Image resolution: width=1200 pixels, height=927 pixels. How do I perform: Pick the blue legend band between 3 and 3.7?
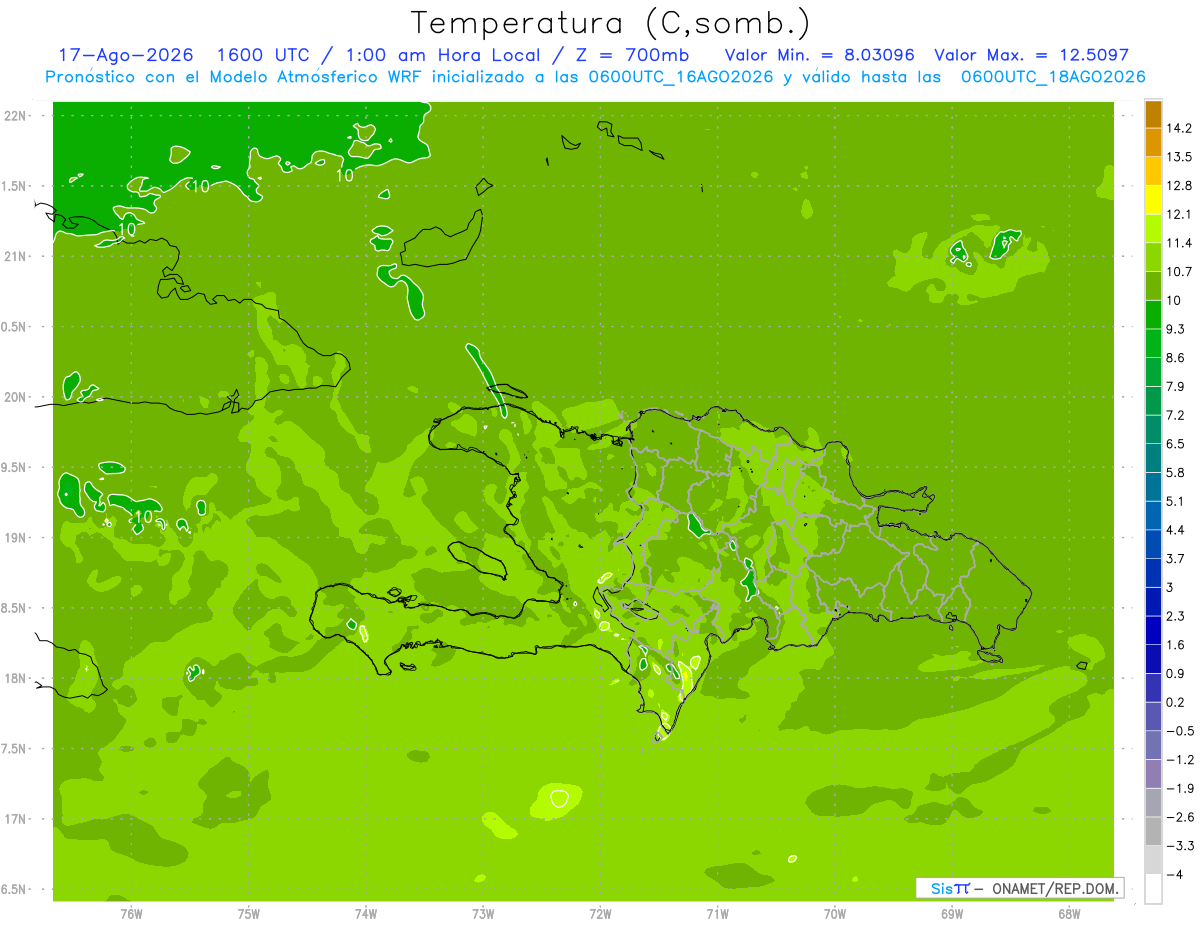(x=1153, y=573)
